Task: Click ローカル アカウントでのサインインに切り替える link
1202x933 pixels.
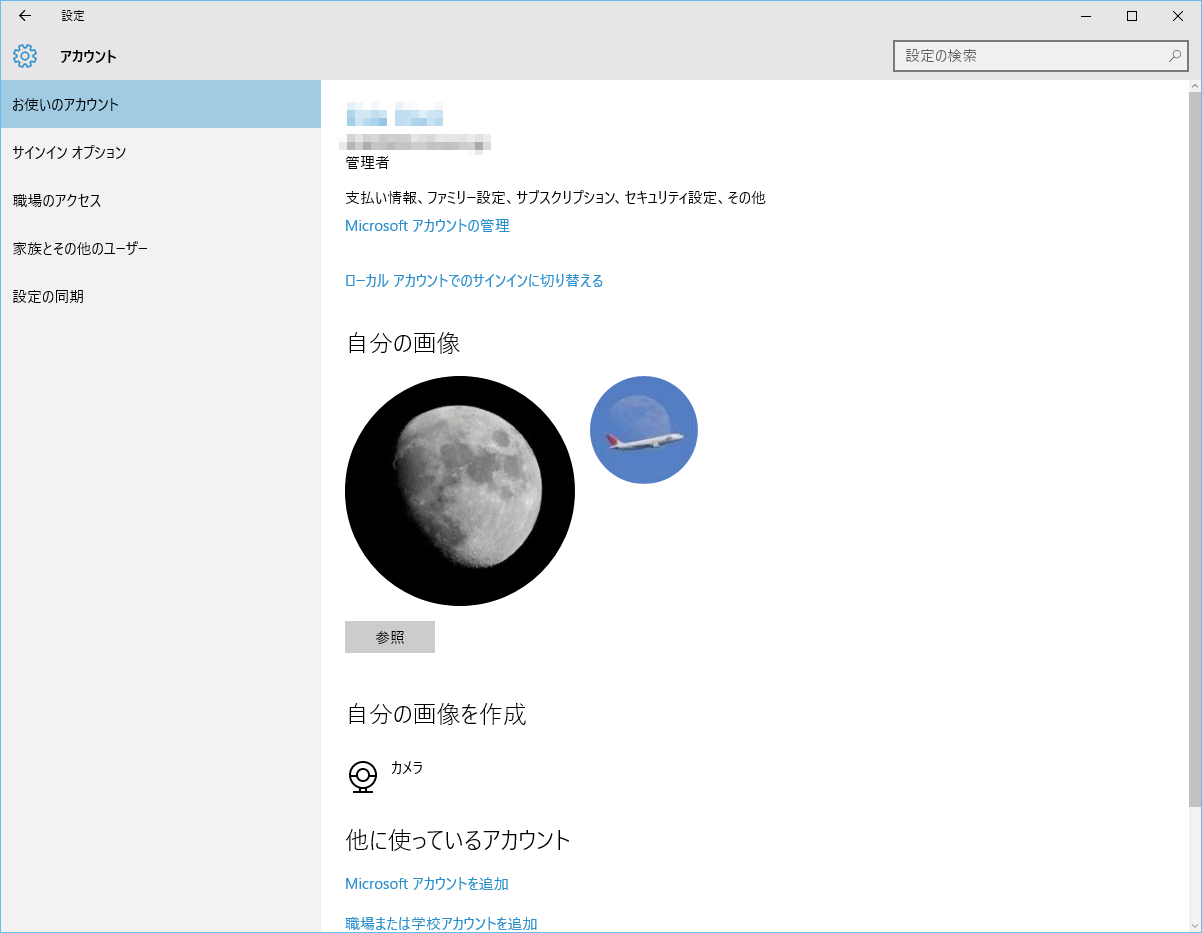Action: click(x=474, y=281)
